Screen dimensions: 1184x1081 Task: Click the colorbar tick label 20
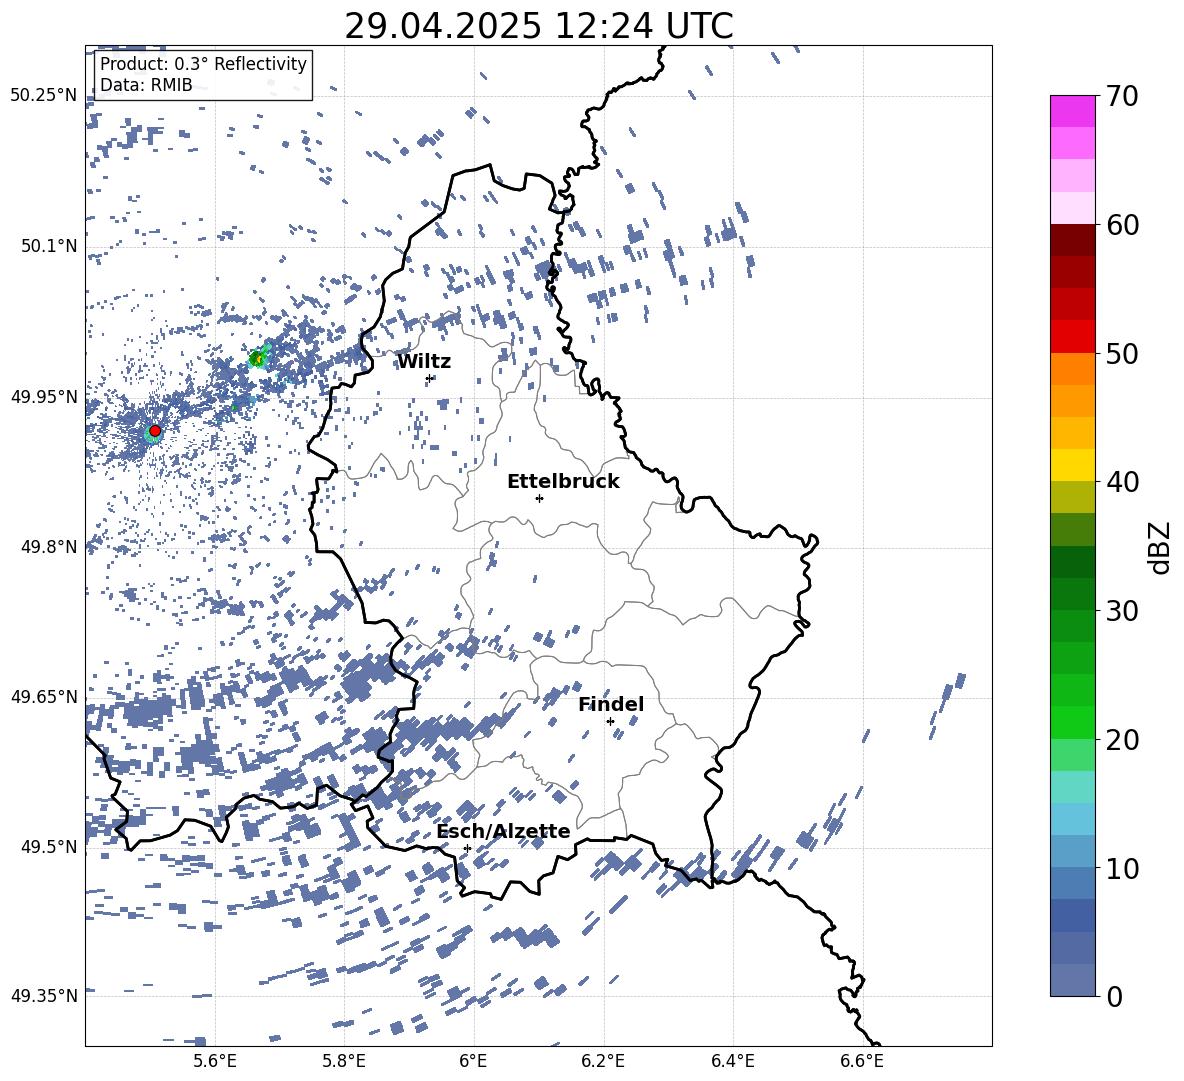click(x=1122, y=739)
